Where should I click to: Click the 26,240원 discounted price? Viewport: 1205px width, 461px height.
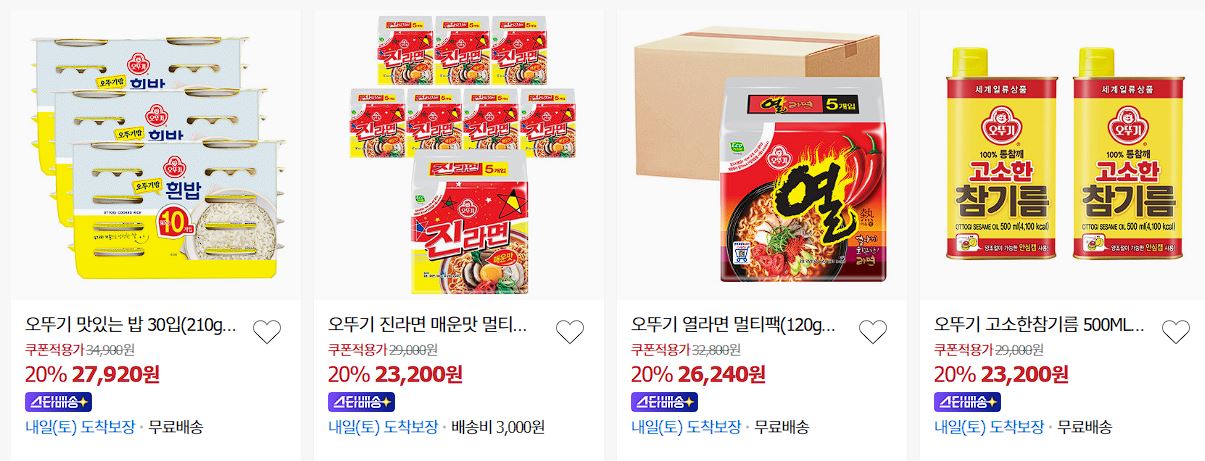[722, 375]
